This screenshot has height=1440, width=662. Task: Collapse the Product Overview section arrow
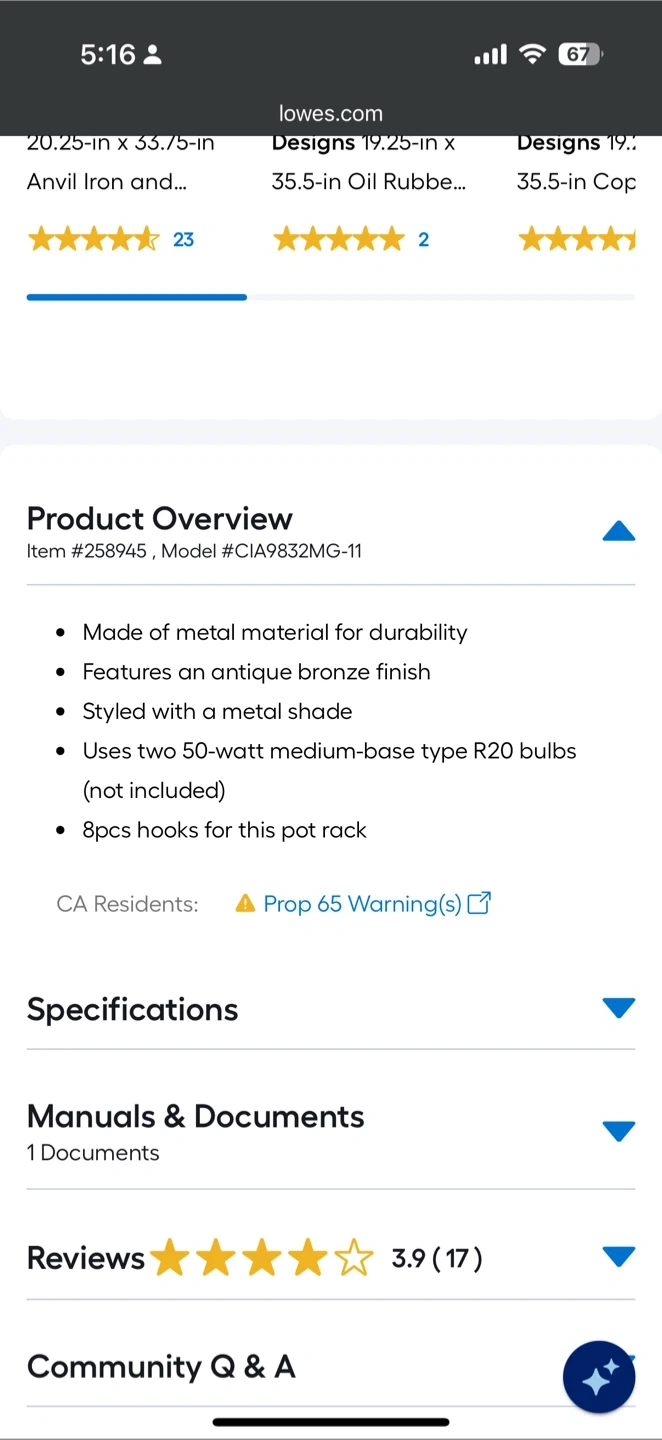click(618, 531)
